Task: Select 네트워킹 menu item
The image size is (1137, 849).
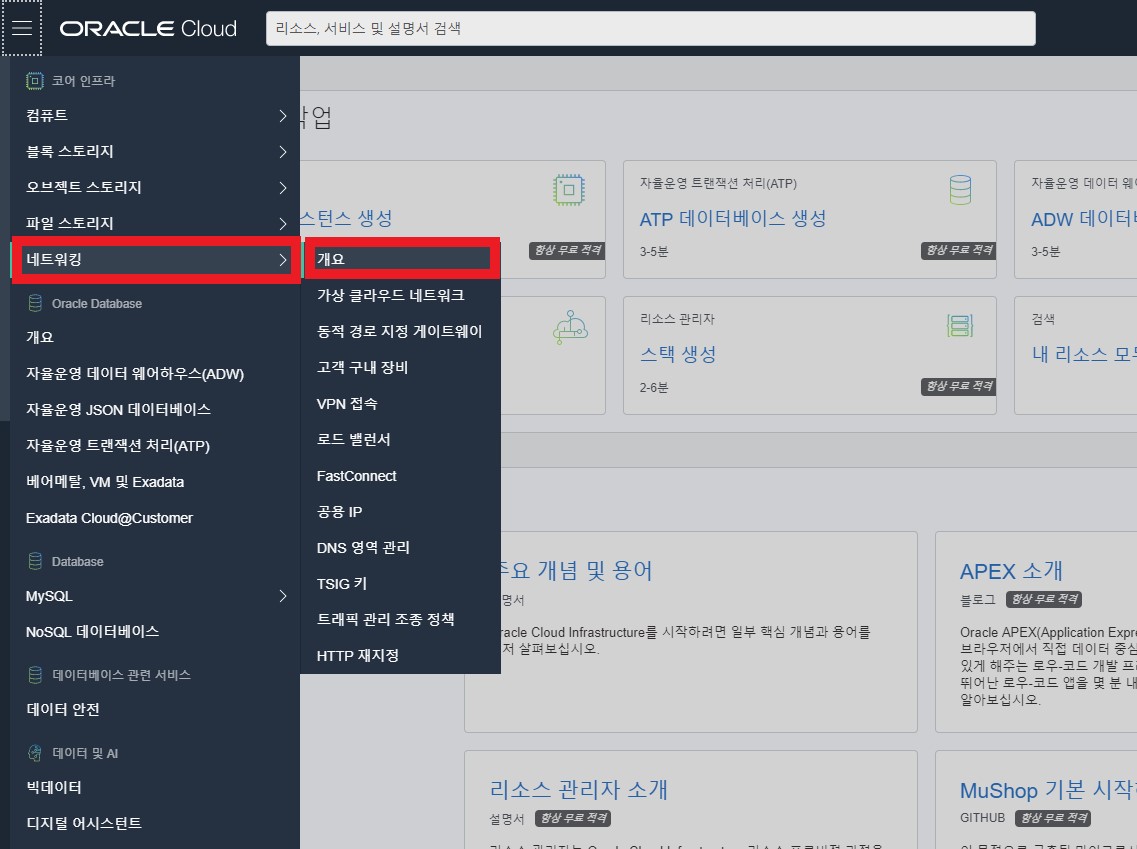Action: pyautogui.click(x=156, y=260)
